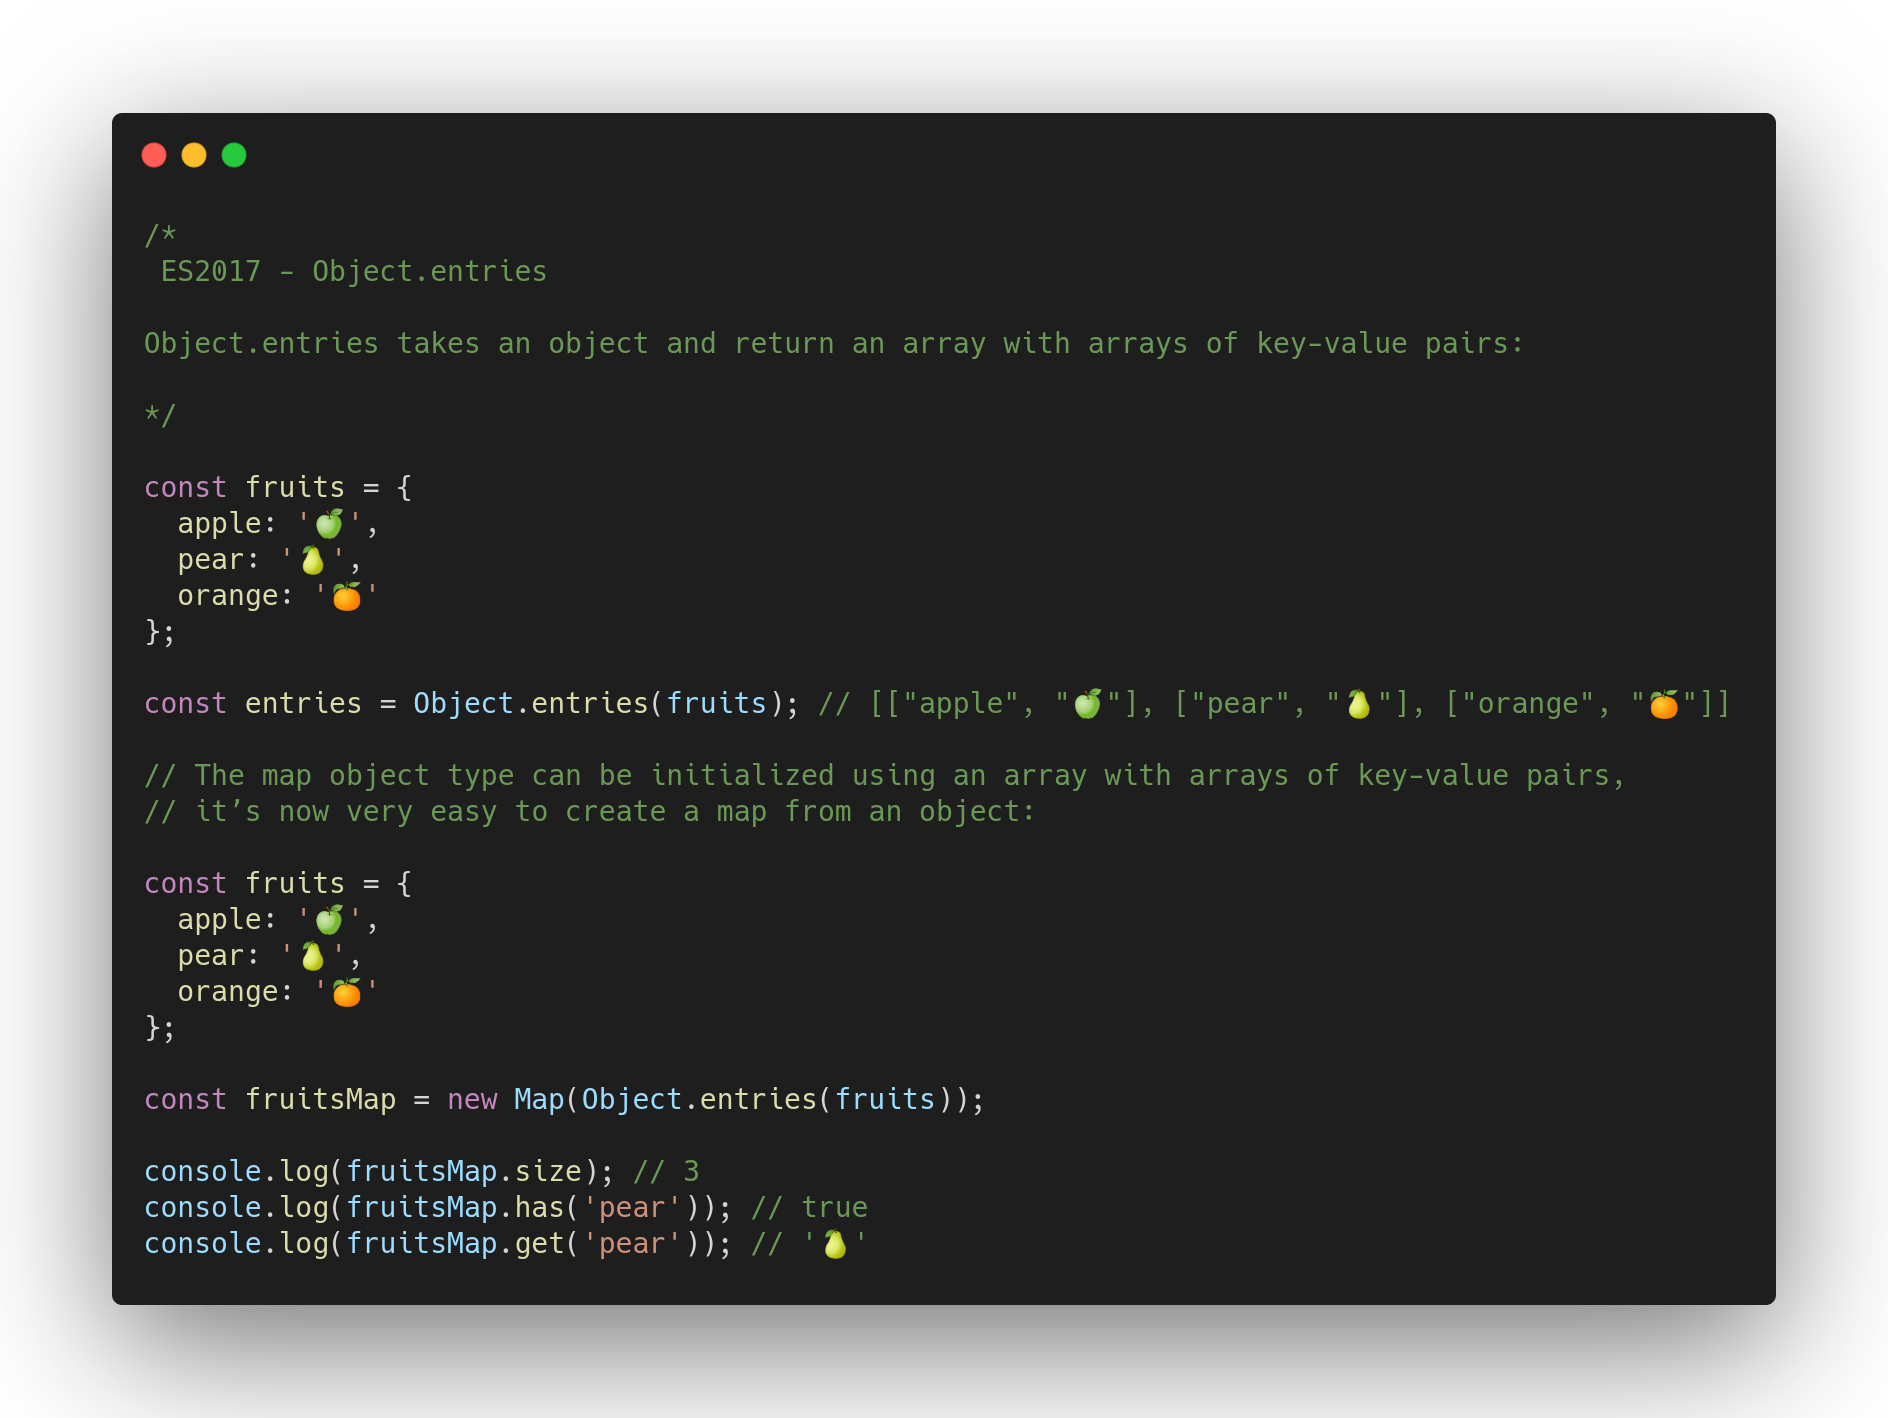Click the yellow traffic light button
Image resolution: width=1888 pixels, height=1418 pixels.
click(194, 155)
